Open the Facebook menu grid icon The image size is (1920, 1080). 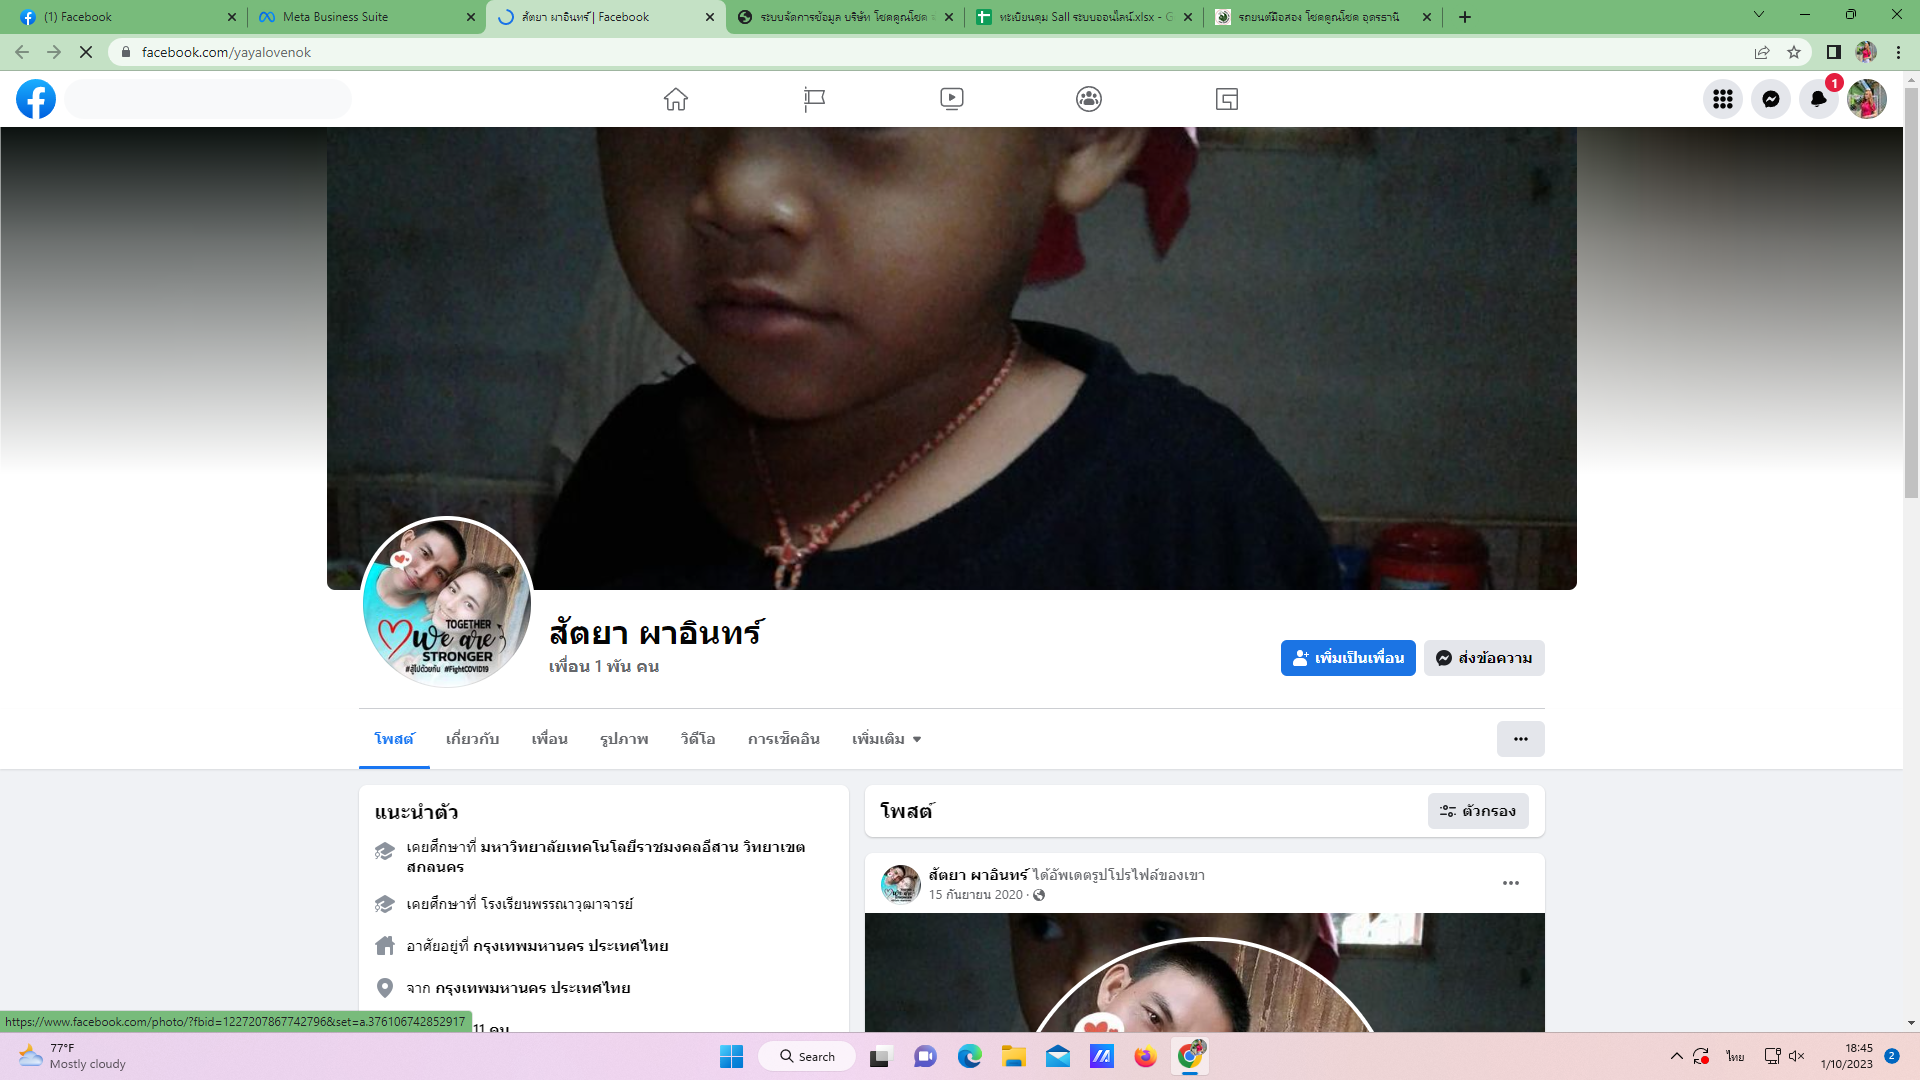point(1722,99)
